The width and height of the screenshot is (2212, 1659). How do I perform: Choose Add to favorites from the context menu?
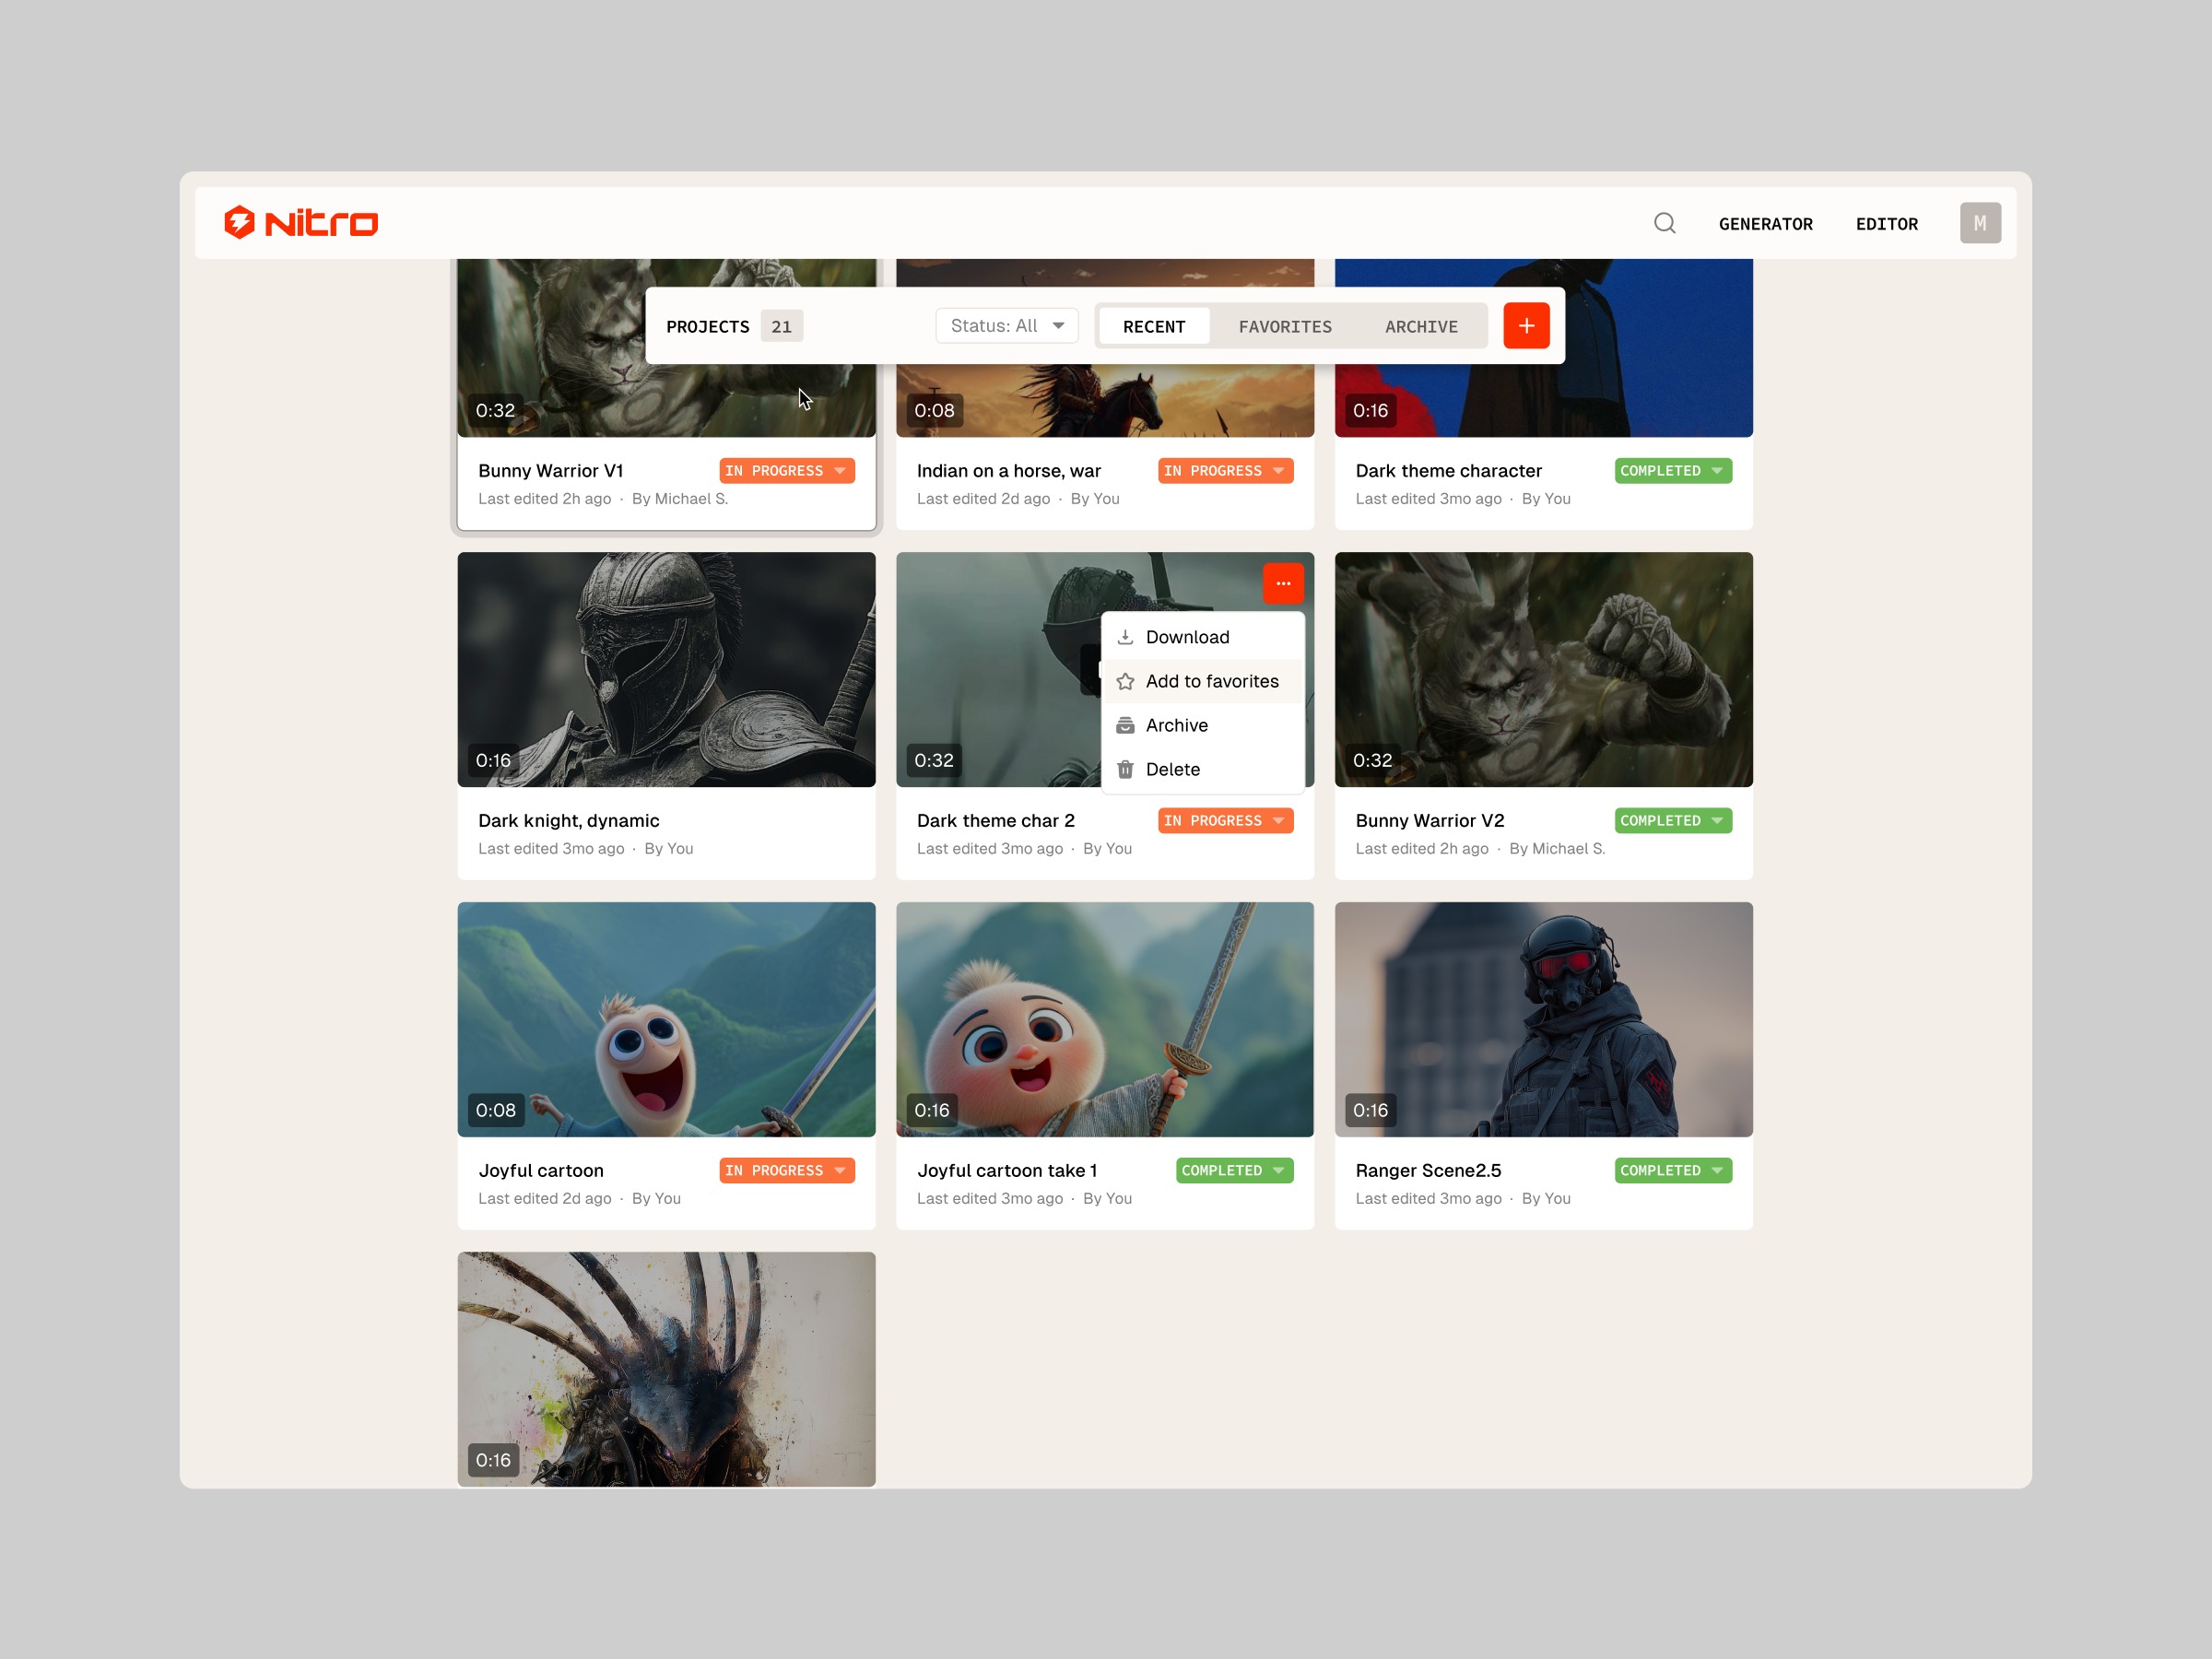point(1213,681)
